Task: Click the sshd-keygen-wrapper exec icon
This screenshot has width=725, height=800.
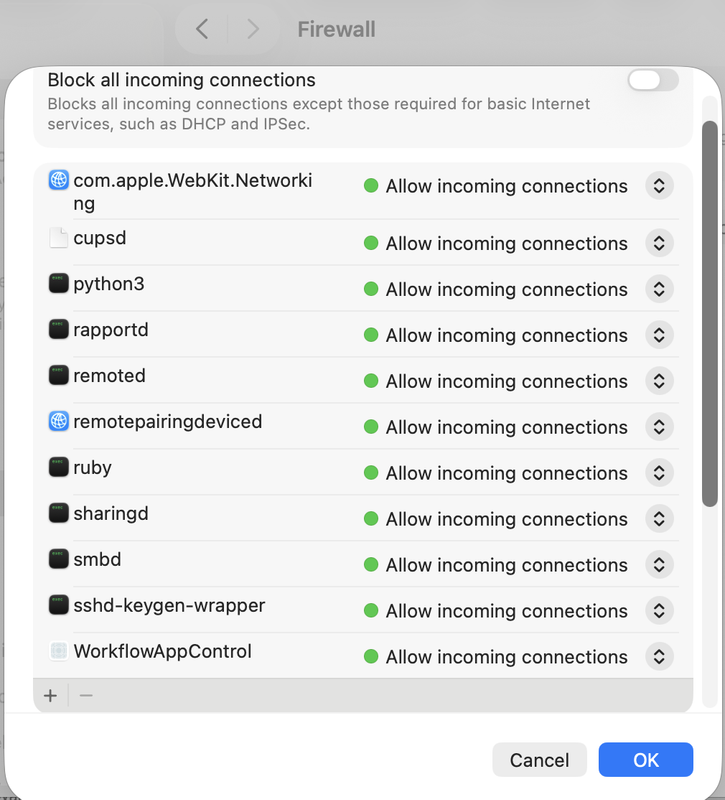Action: 59,605
